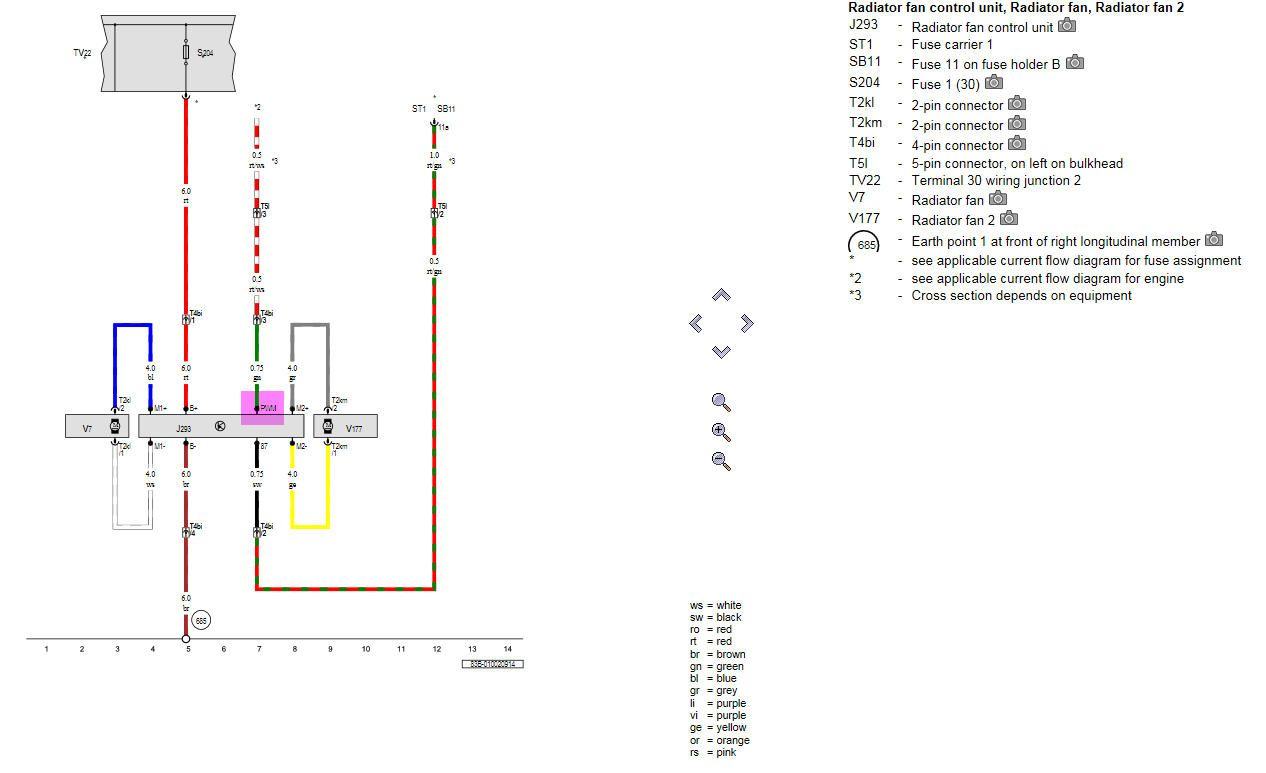Click the V177 legend code
1266x773 pixels.
pyautogui.click(x=864, y=218)
